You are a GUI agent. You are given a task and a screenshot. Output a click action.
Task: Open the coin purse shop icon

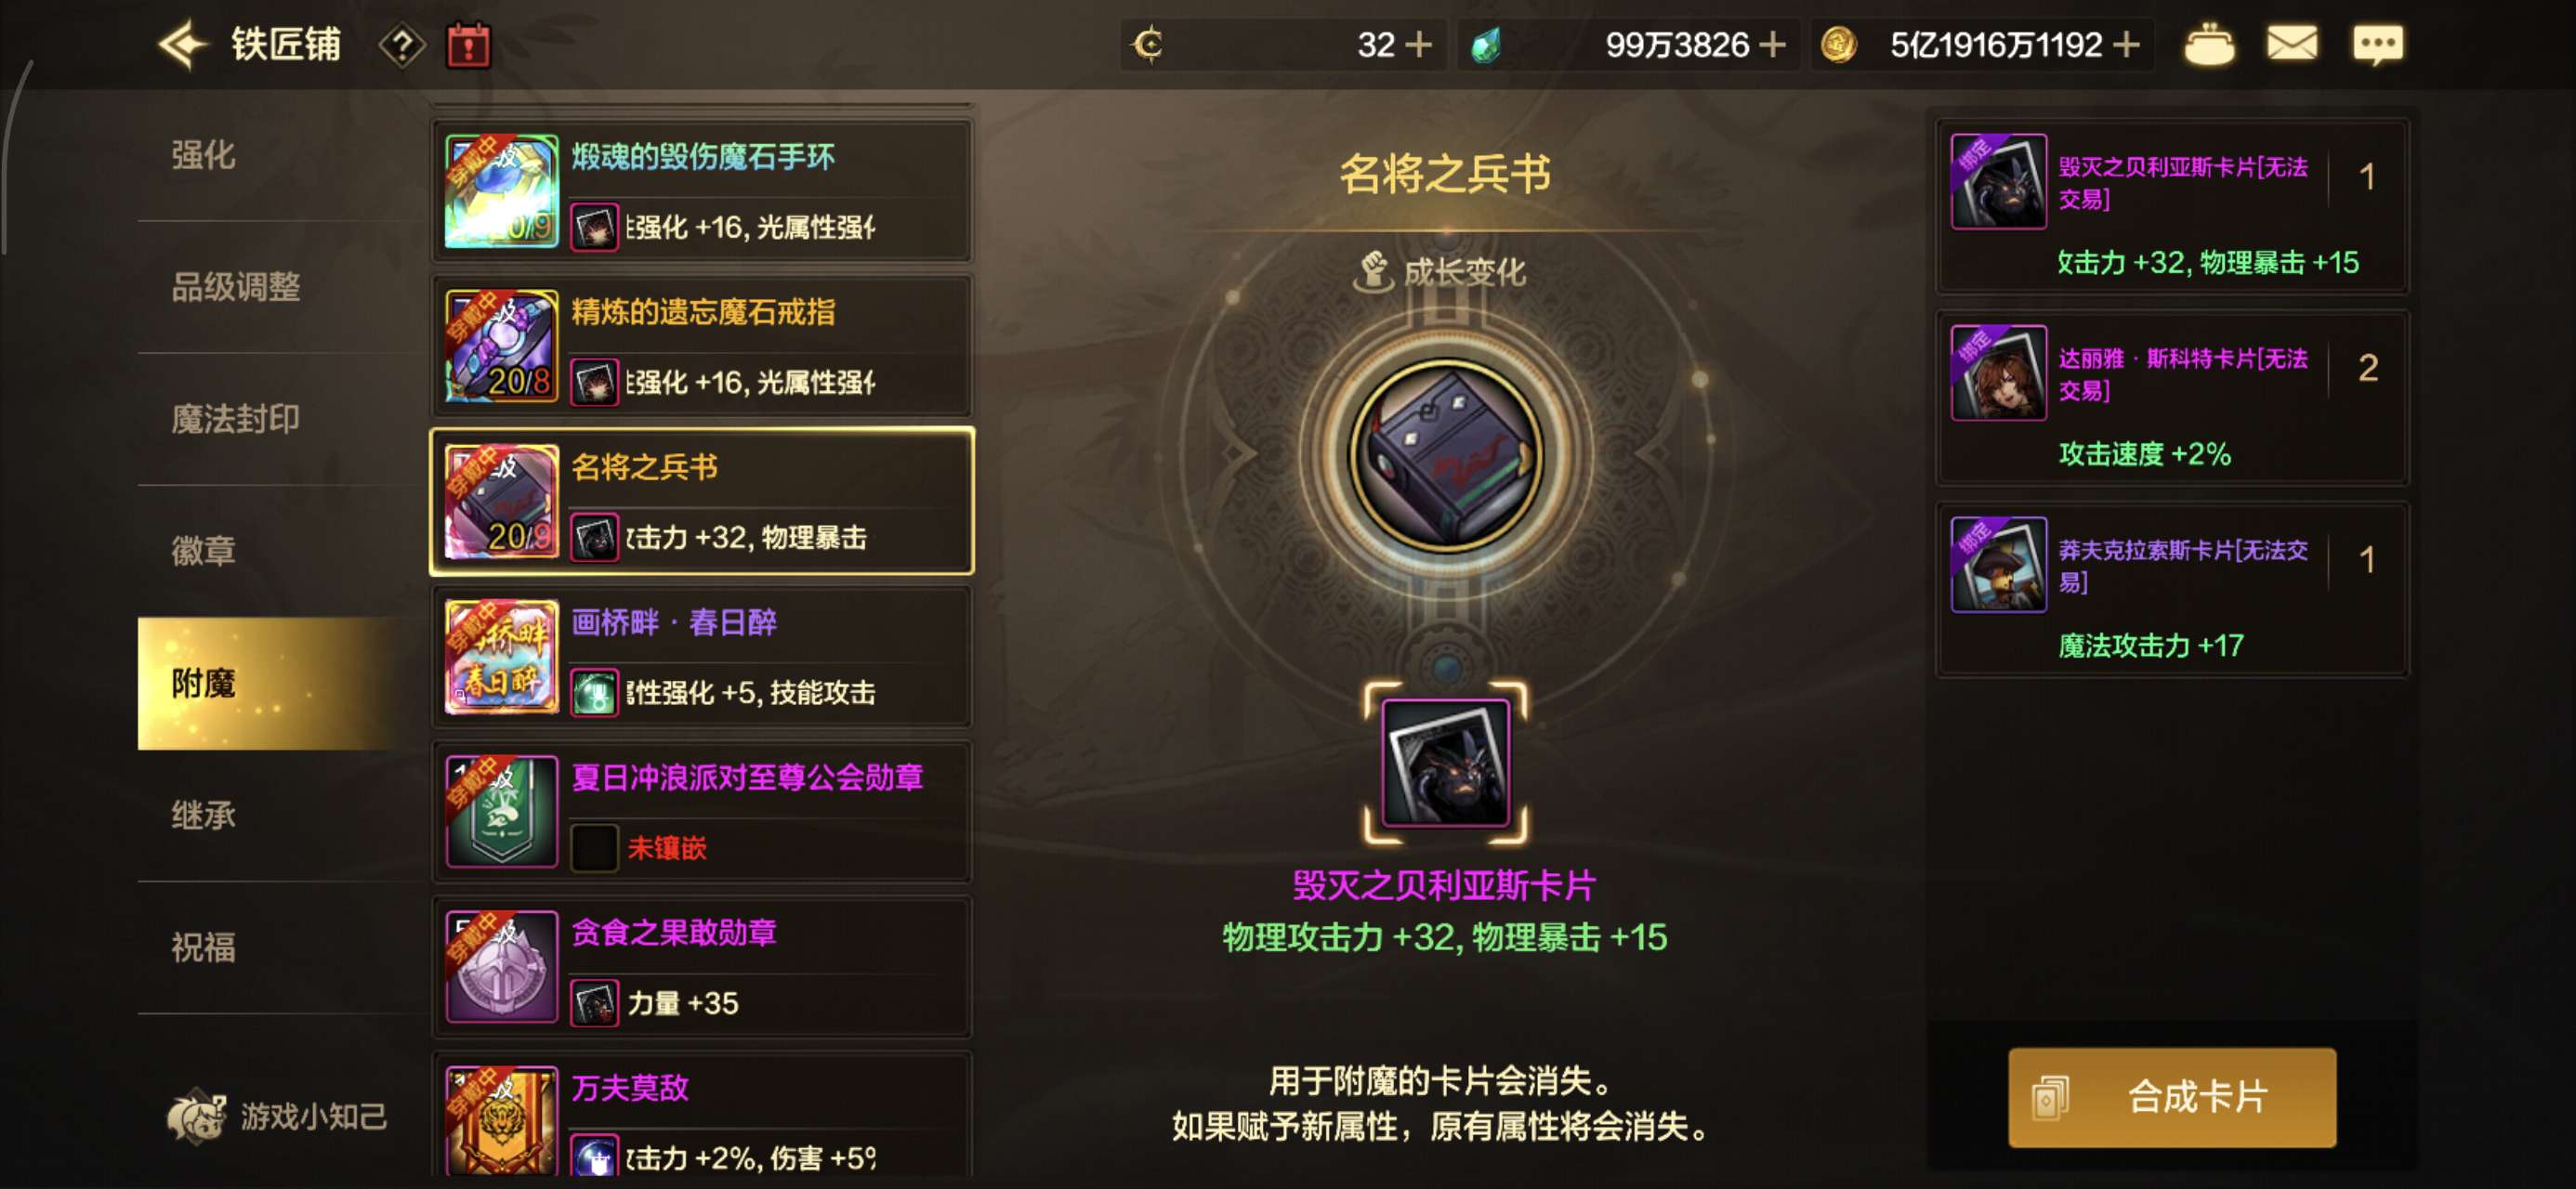pos(2209,45)
